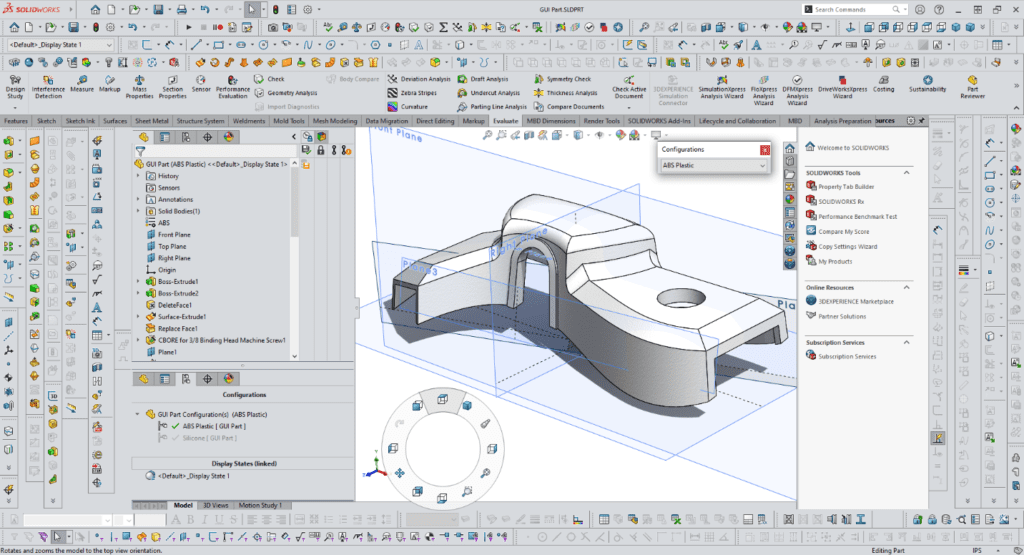1024x555 pixels.
Task: Turn on Zebra Stripes display
Action: [412, 93]
